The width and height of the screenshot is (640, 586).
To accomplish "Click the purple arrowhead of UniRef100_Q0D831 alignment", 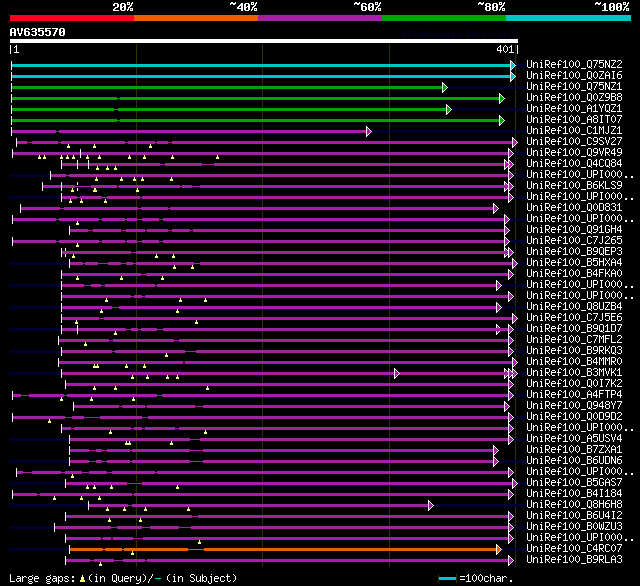I will [x=496, y=209].
